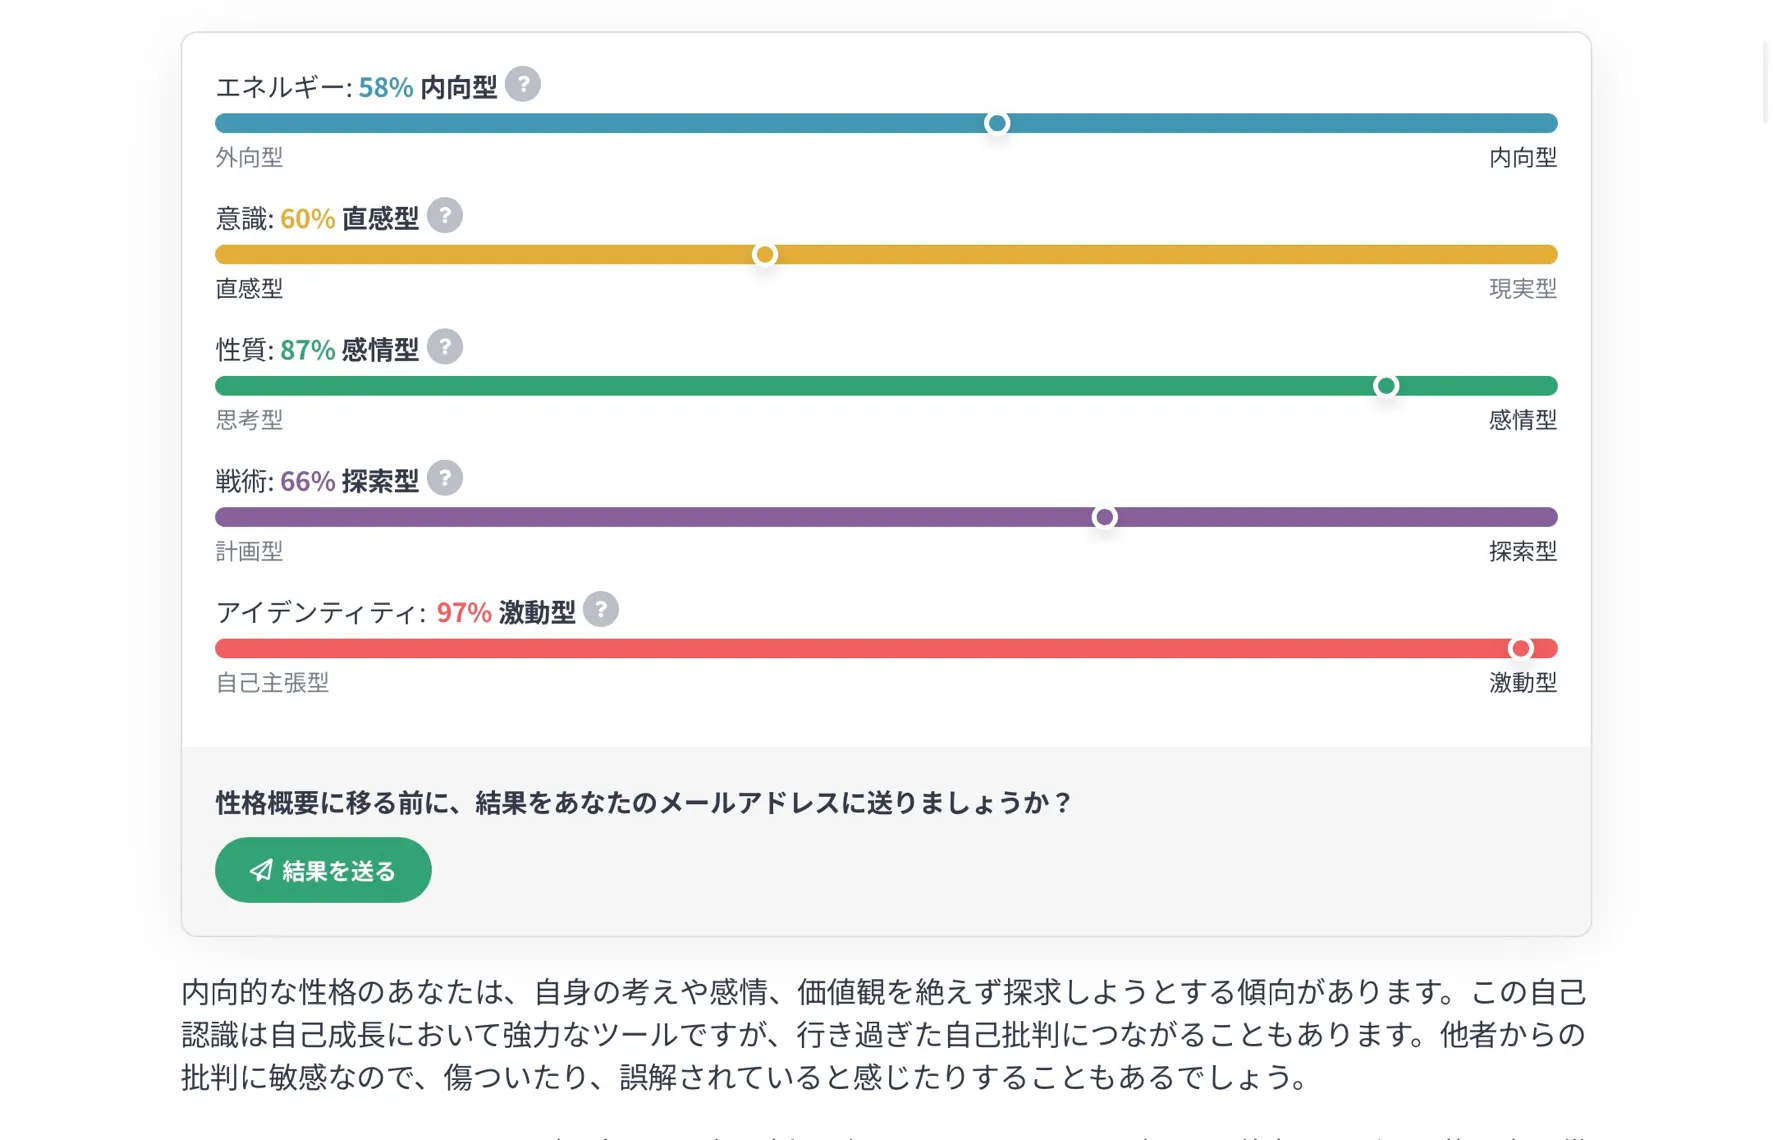This screenshot has height=1140, width=1773.
Task: Click the purple 戦術 slider handle
Action: click(1105, 518)
